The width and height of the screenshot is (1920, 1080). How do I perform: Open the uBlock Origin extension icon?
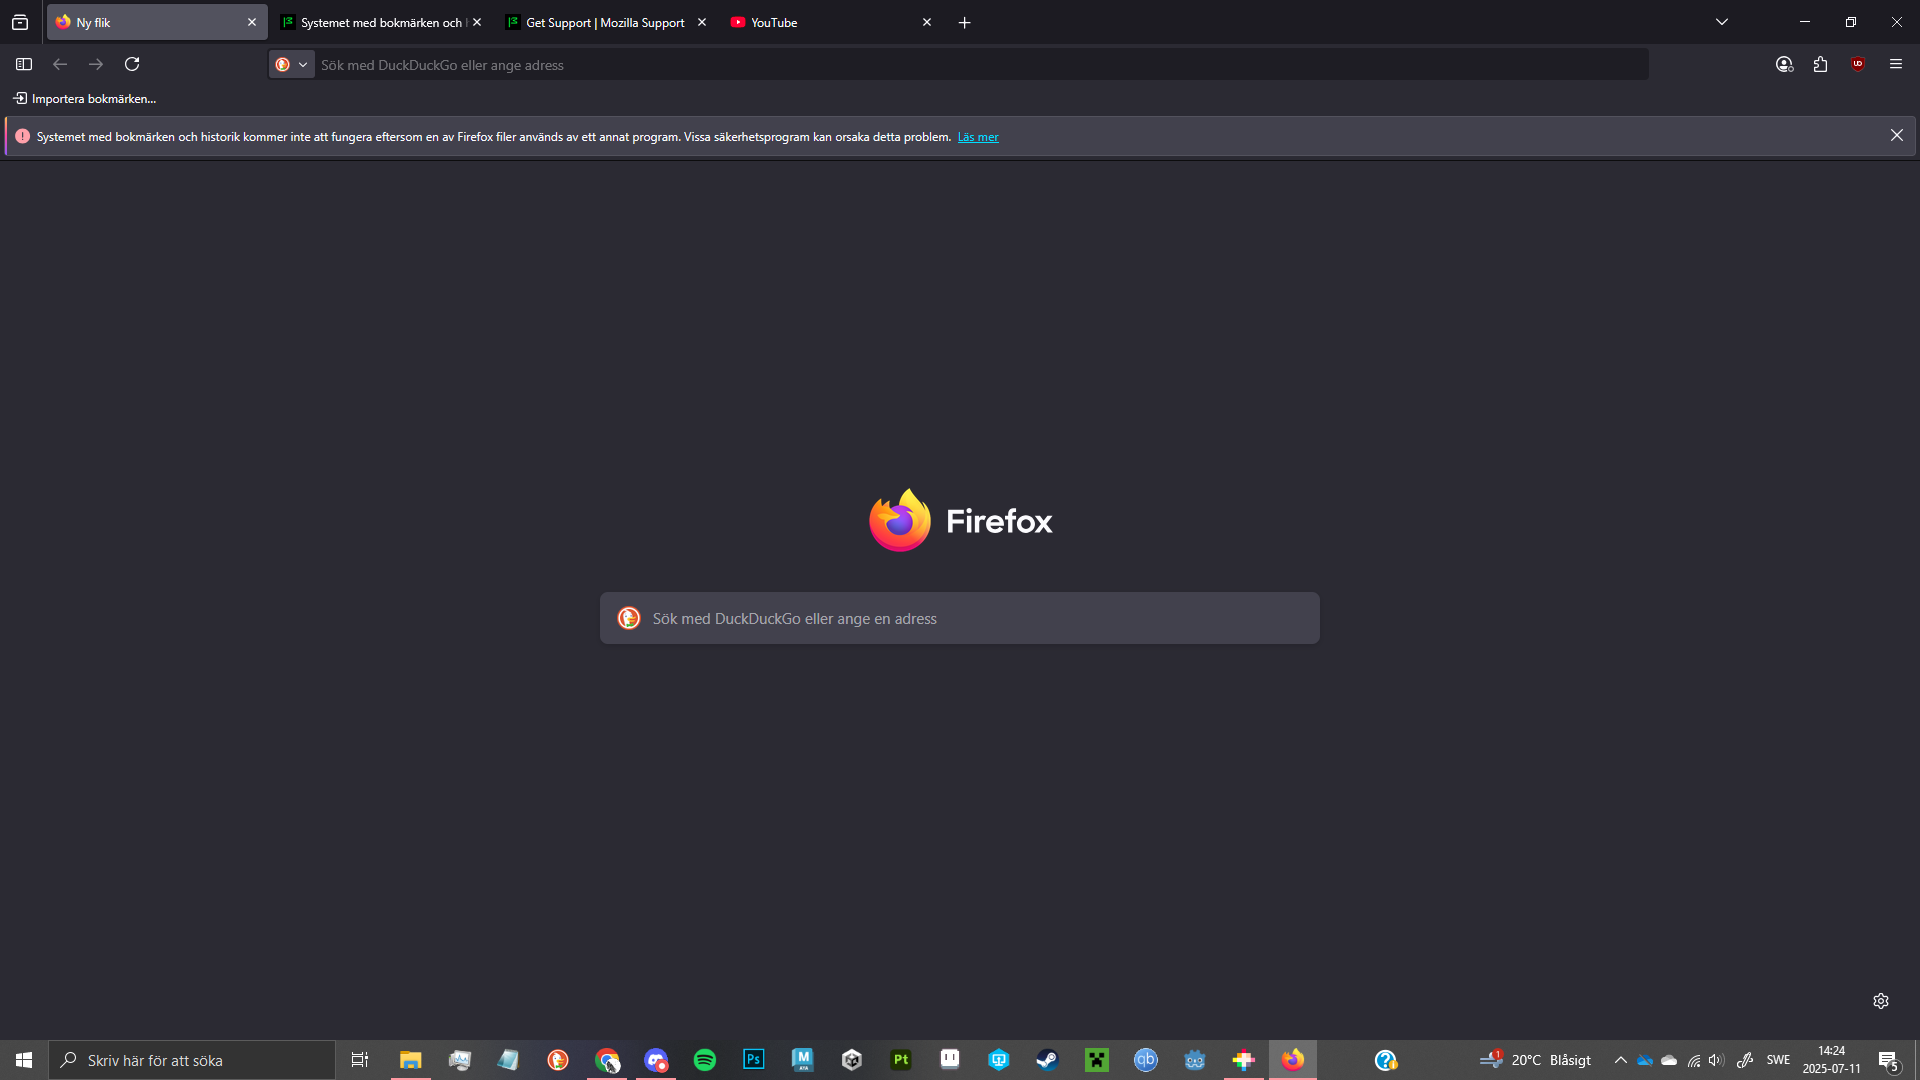pos(1858,64)
